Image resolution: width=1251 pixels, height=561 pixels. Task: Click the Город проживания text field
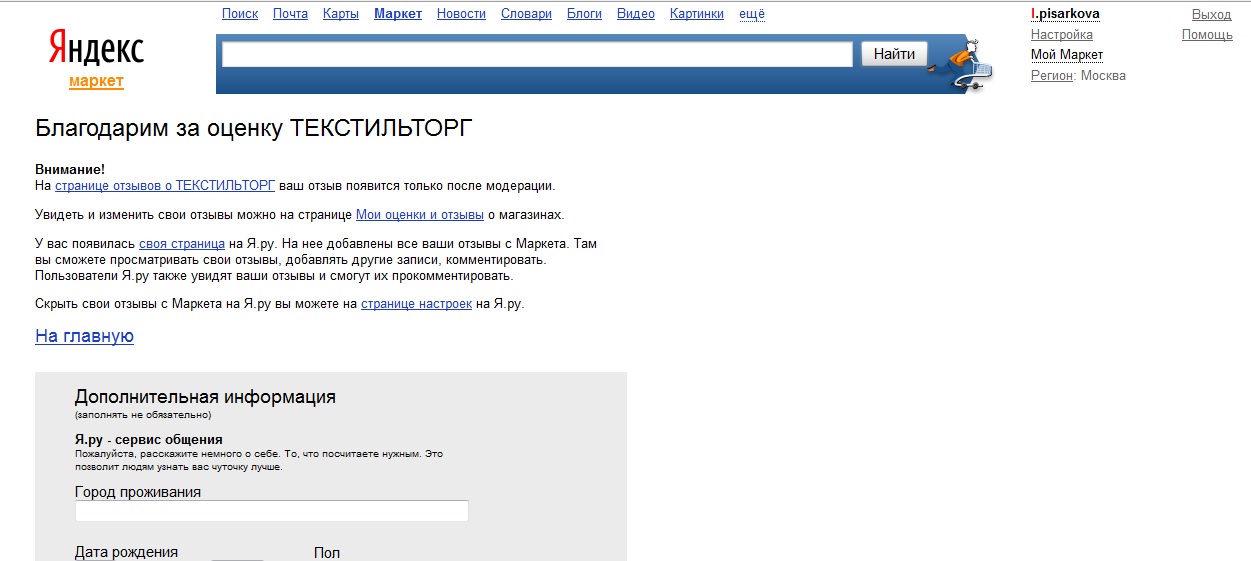[271, 511]
